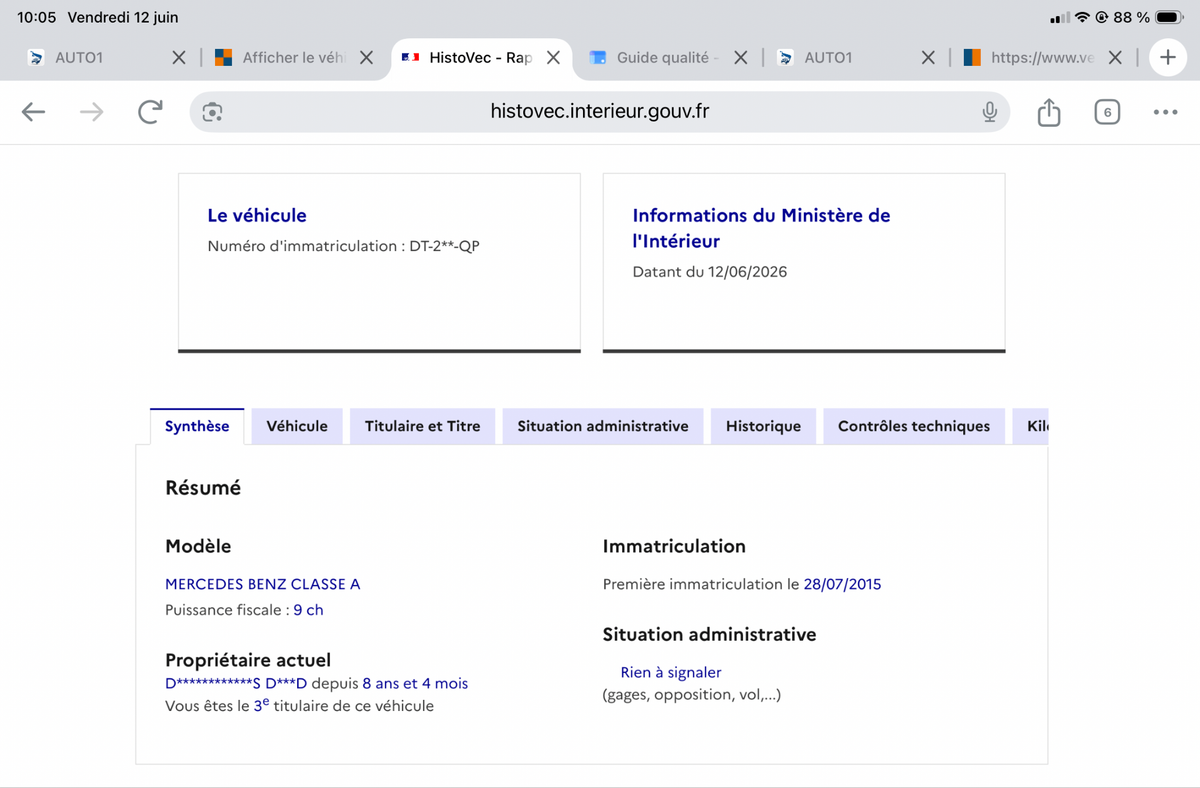Viewport: 1200px width, 788px height.
Task: Go back with the browser back arrow
Action: pyautogui.click(x=34, y=112)
